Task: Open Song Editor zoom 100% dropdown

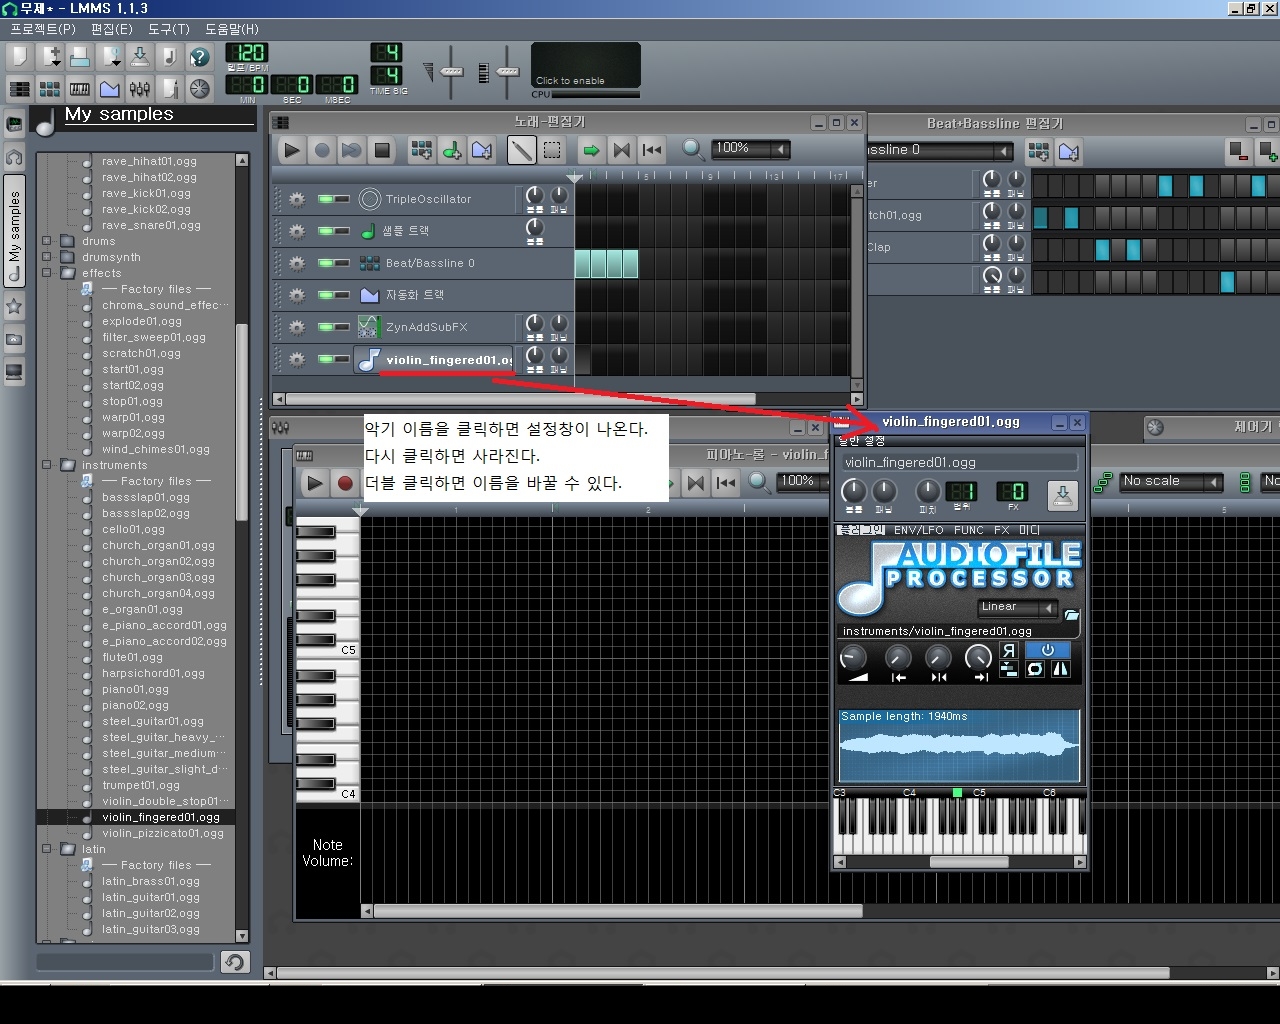Action: coord(750,149)
